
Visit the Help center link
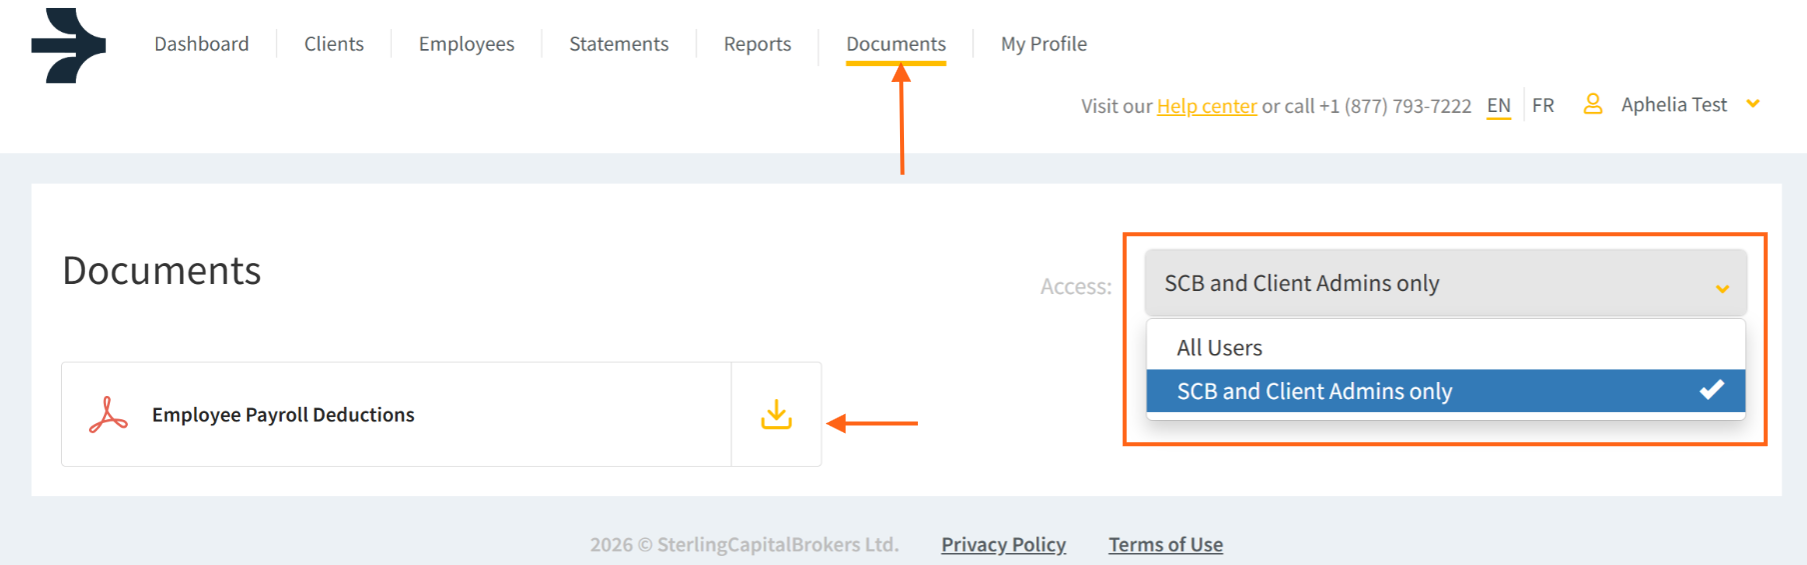point(1206,106)
